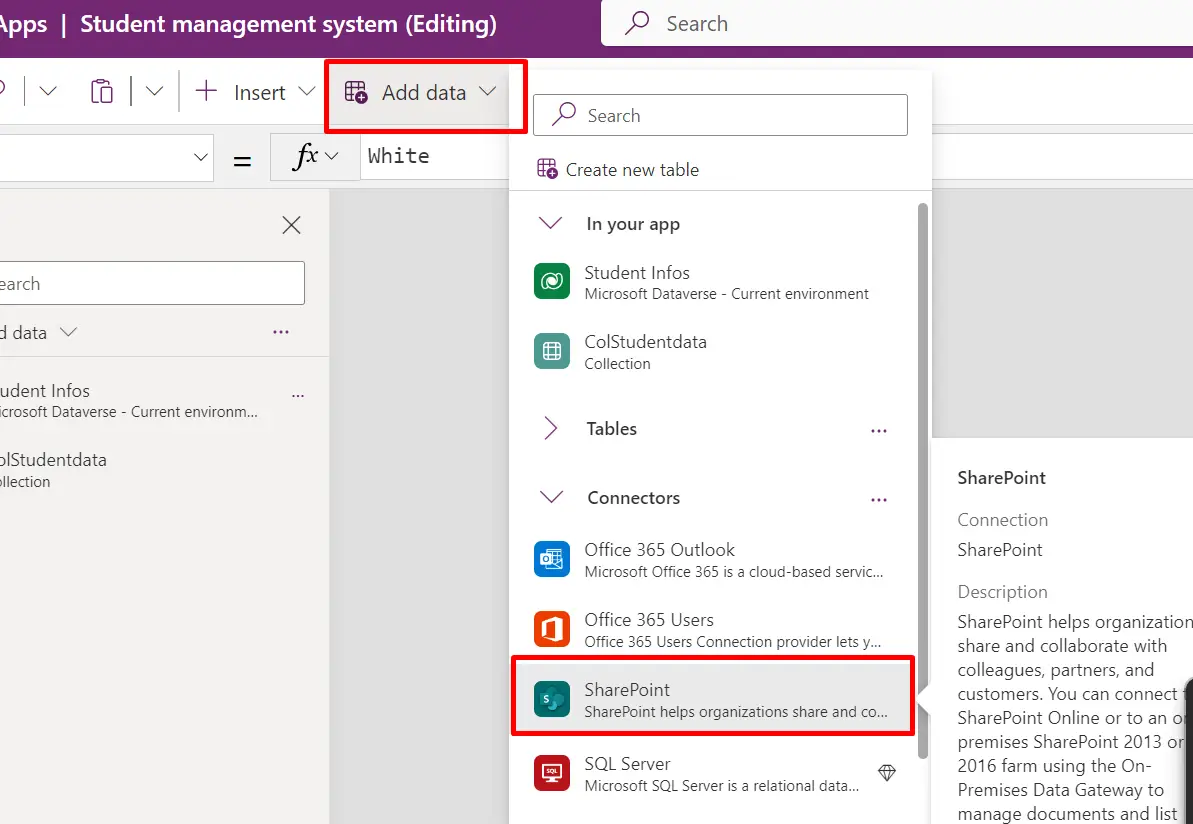Open the Connectors more options ellipsis
The image size is (1193, 824).
[879, 500]
